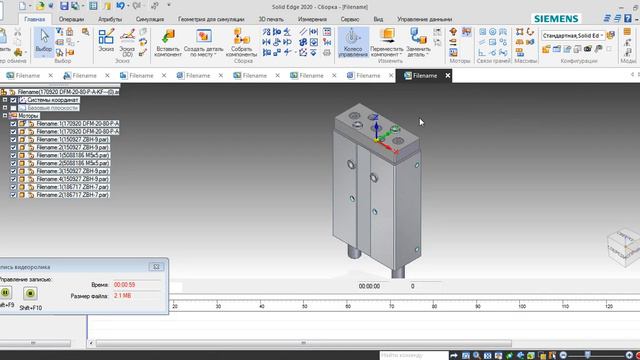This screenshot has height=360, width=640.
Task: Open the Выбор dropdown arrow
Action: point(44,55)
